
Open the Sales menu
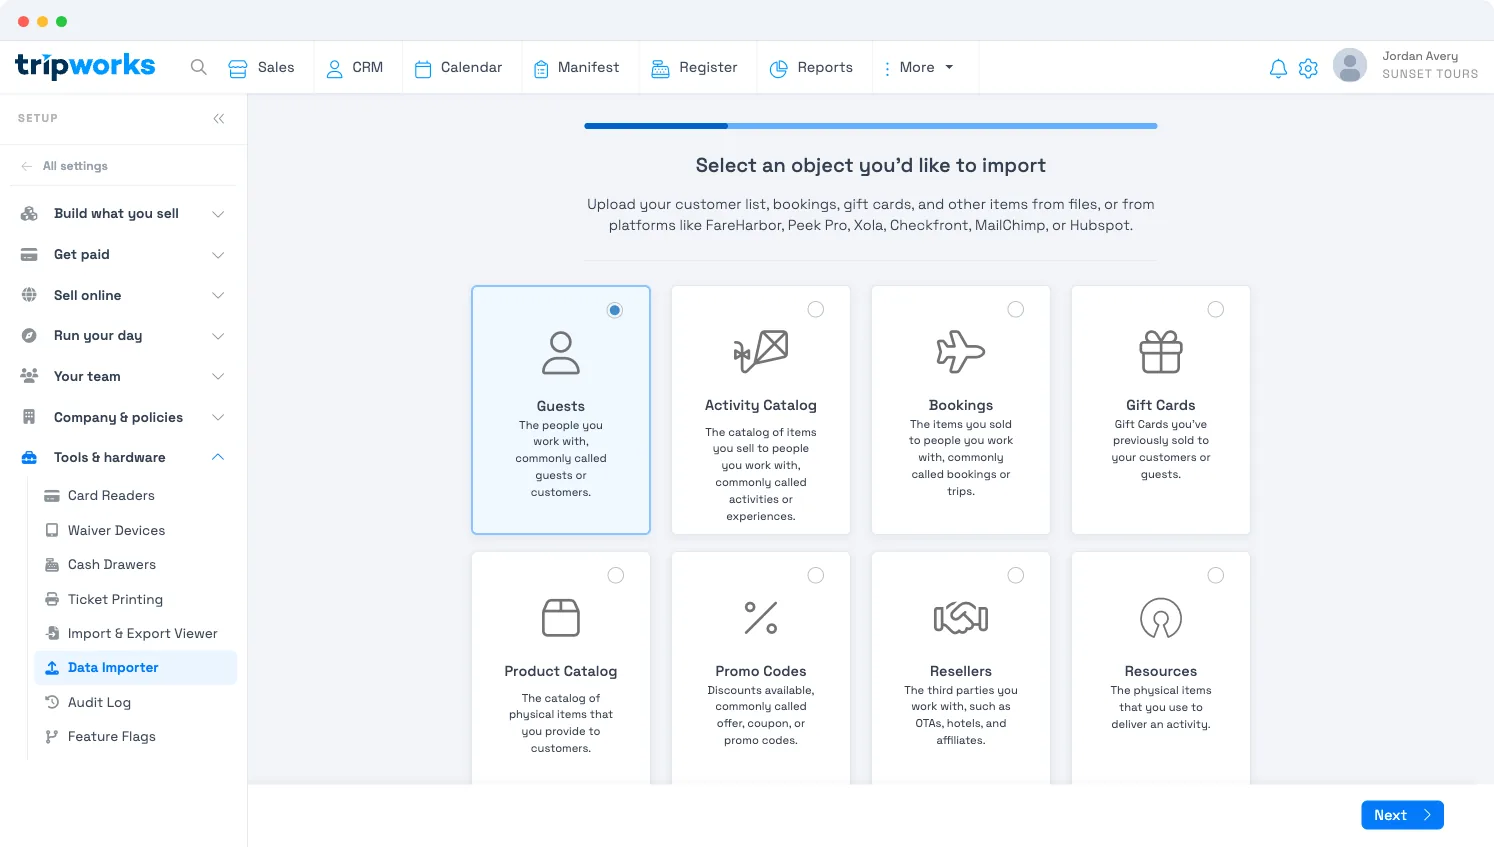[x=261, y=67]
